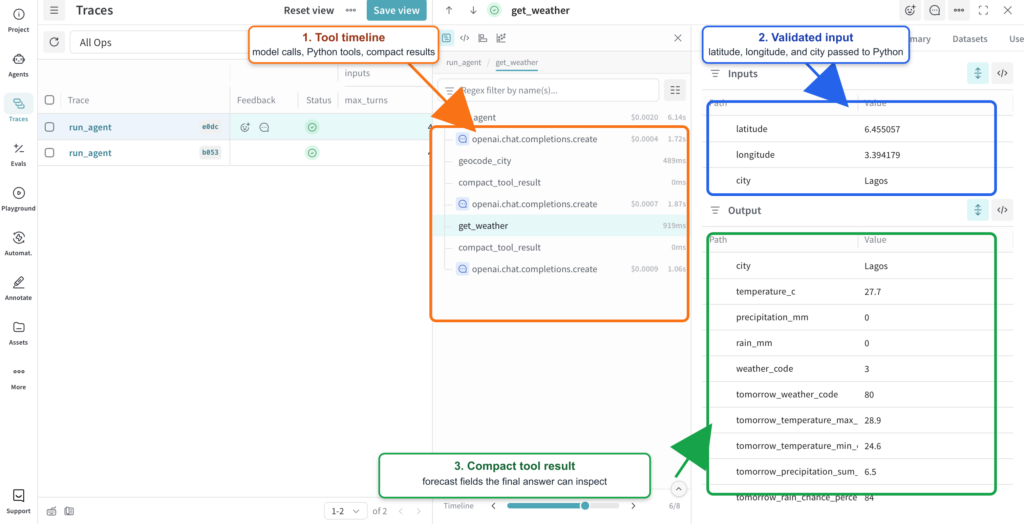1024x524 pixels.
Task: Open the Agents section in sidebar
Action: point(18,64)
